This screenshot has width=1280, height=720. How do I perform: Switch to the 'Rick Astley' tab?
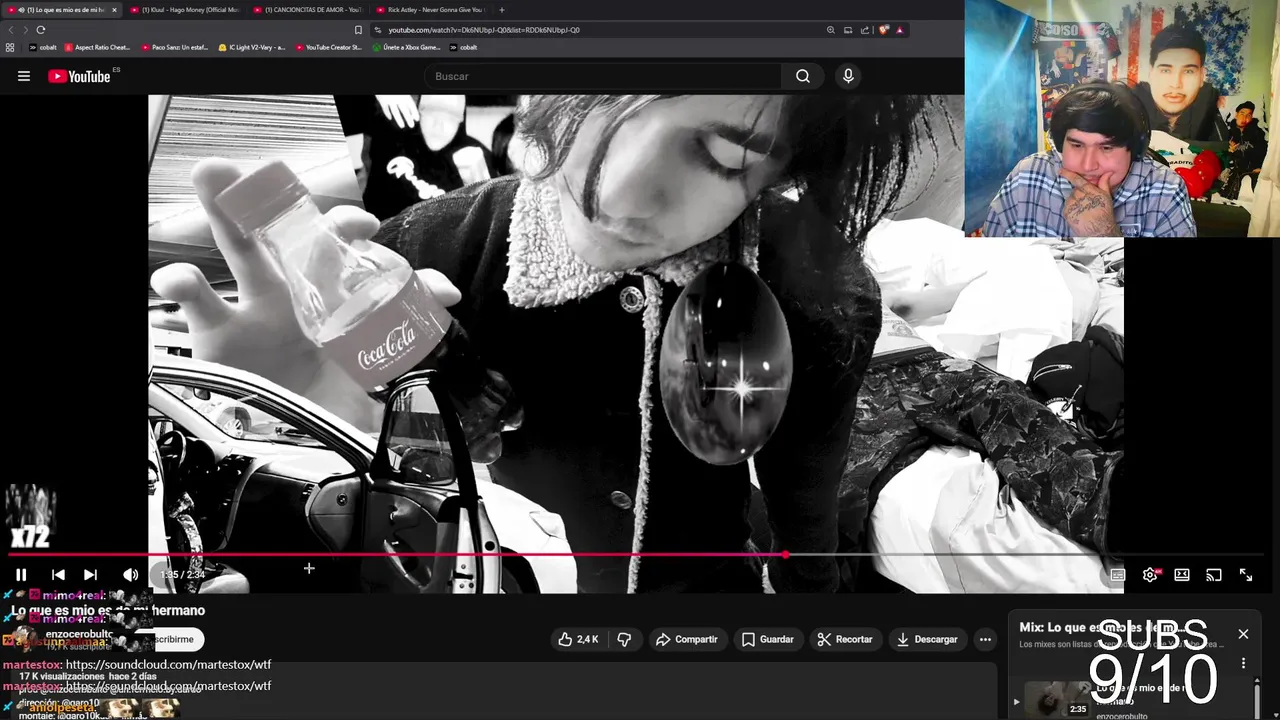[432, 10]
